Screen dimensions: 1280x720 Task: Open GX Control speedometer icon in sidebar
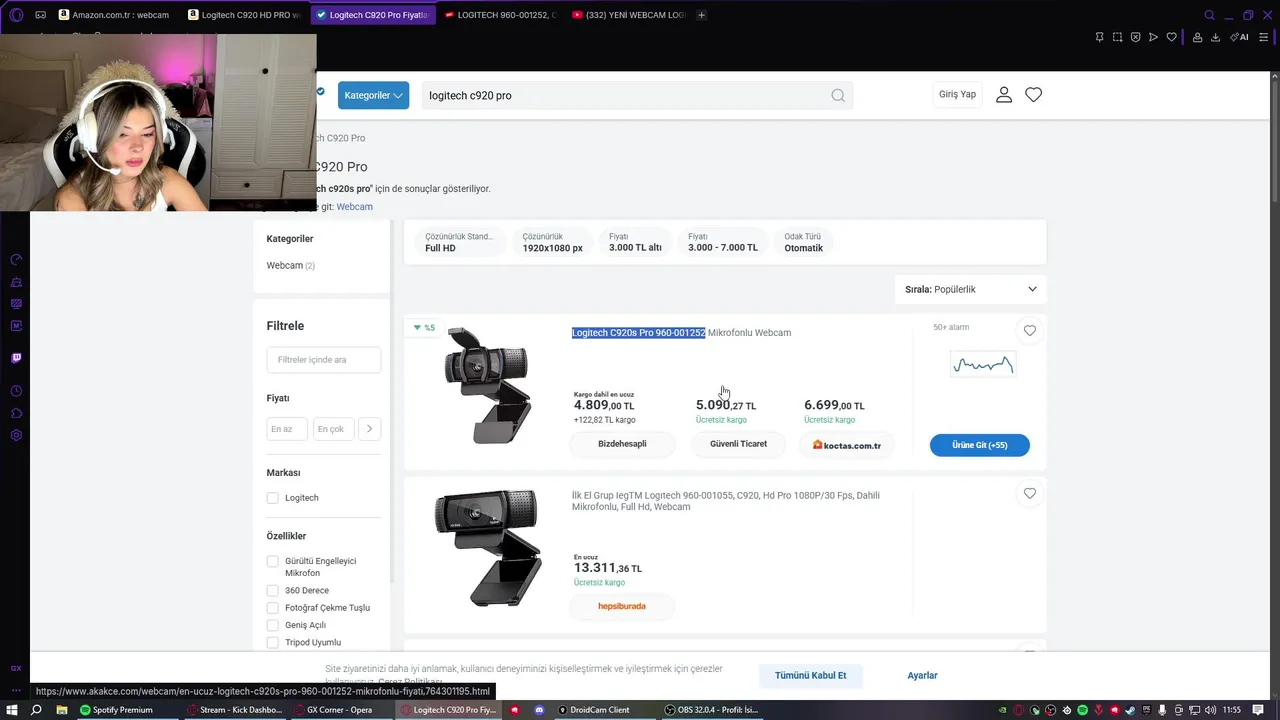coord(16,260)
